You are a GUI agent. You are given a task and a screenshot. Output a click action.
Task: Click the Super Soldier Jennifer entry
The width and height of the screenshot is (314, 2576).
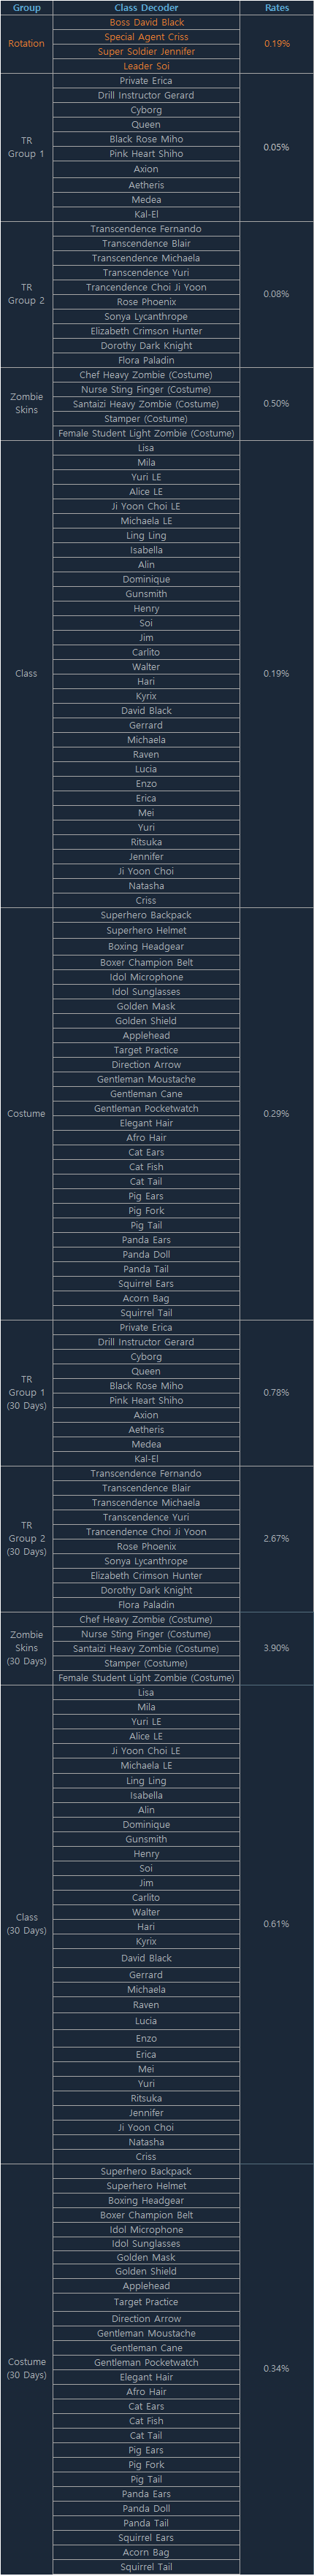point(146,51)
